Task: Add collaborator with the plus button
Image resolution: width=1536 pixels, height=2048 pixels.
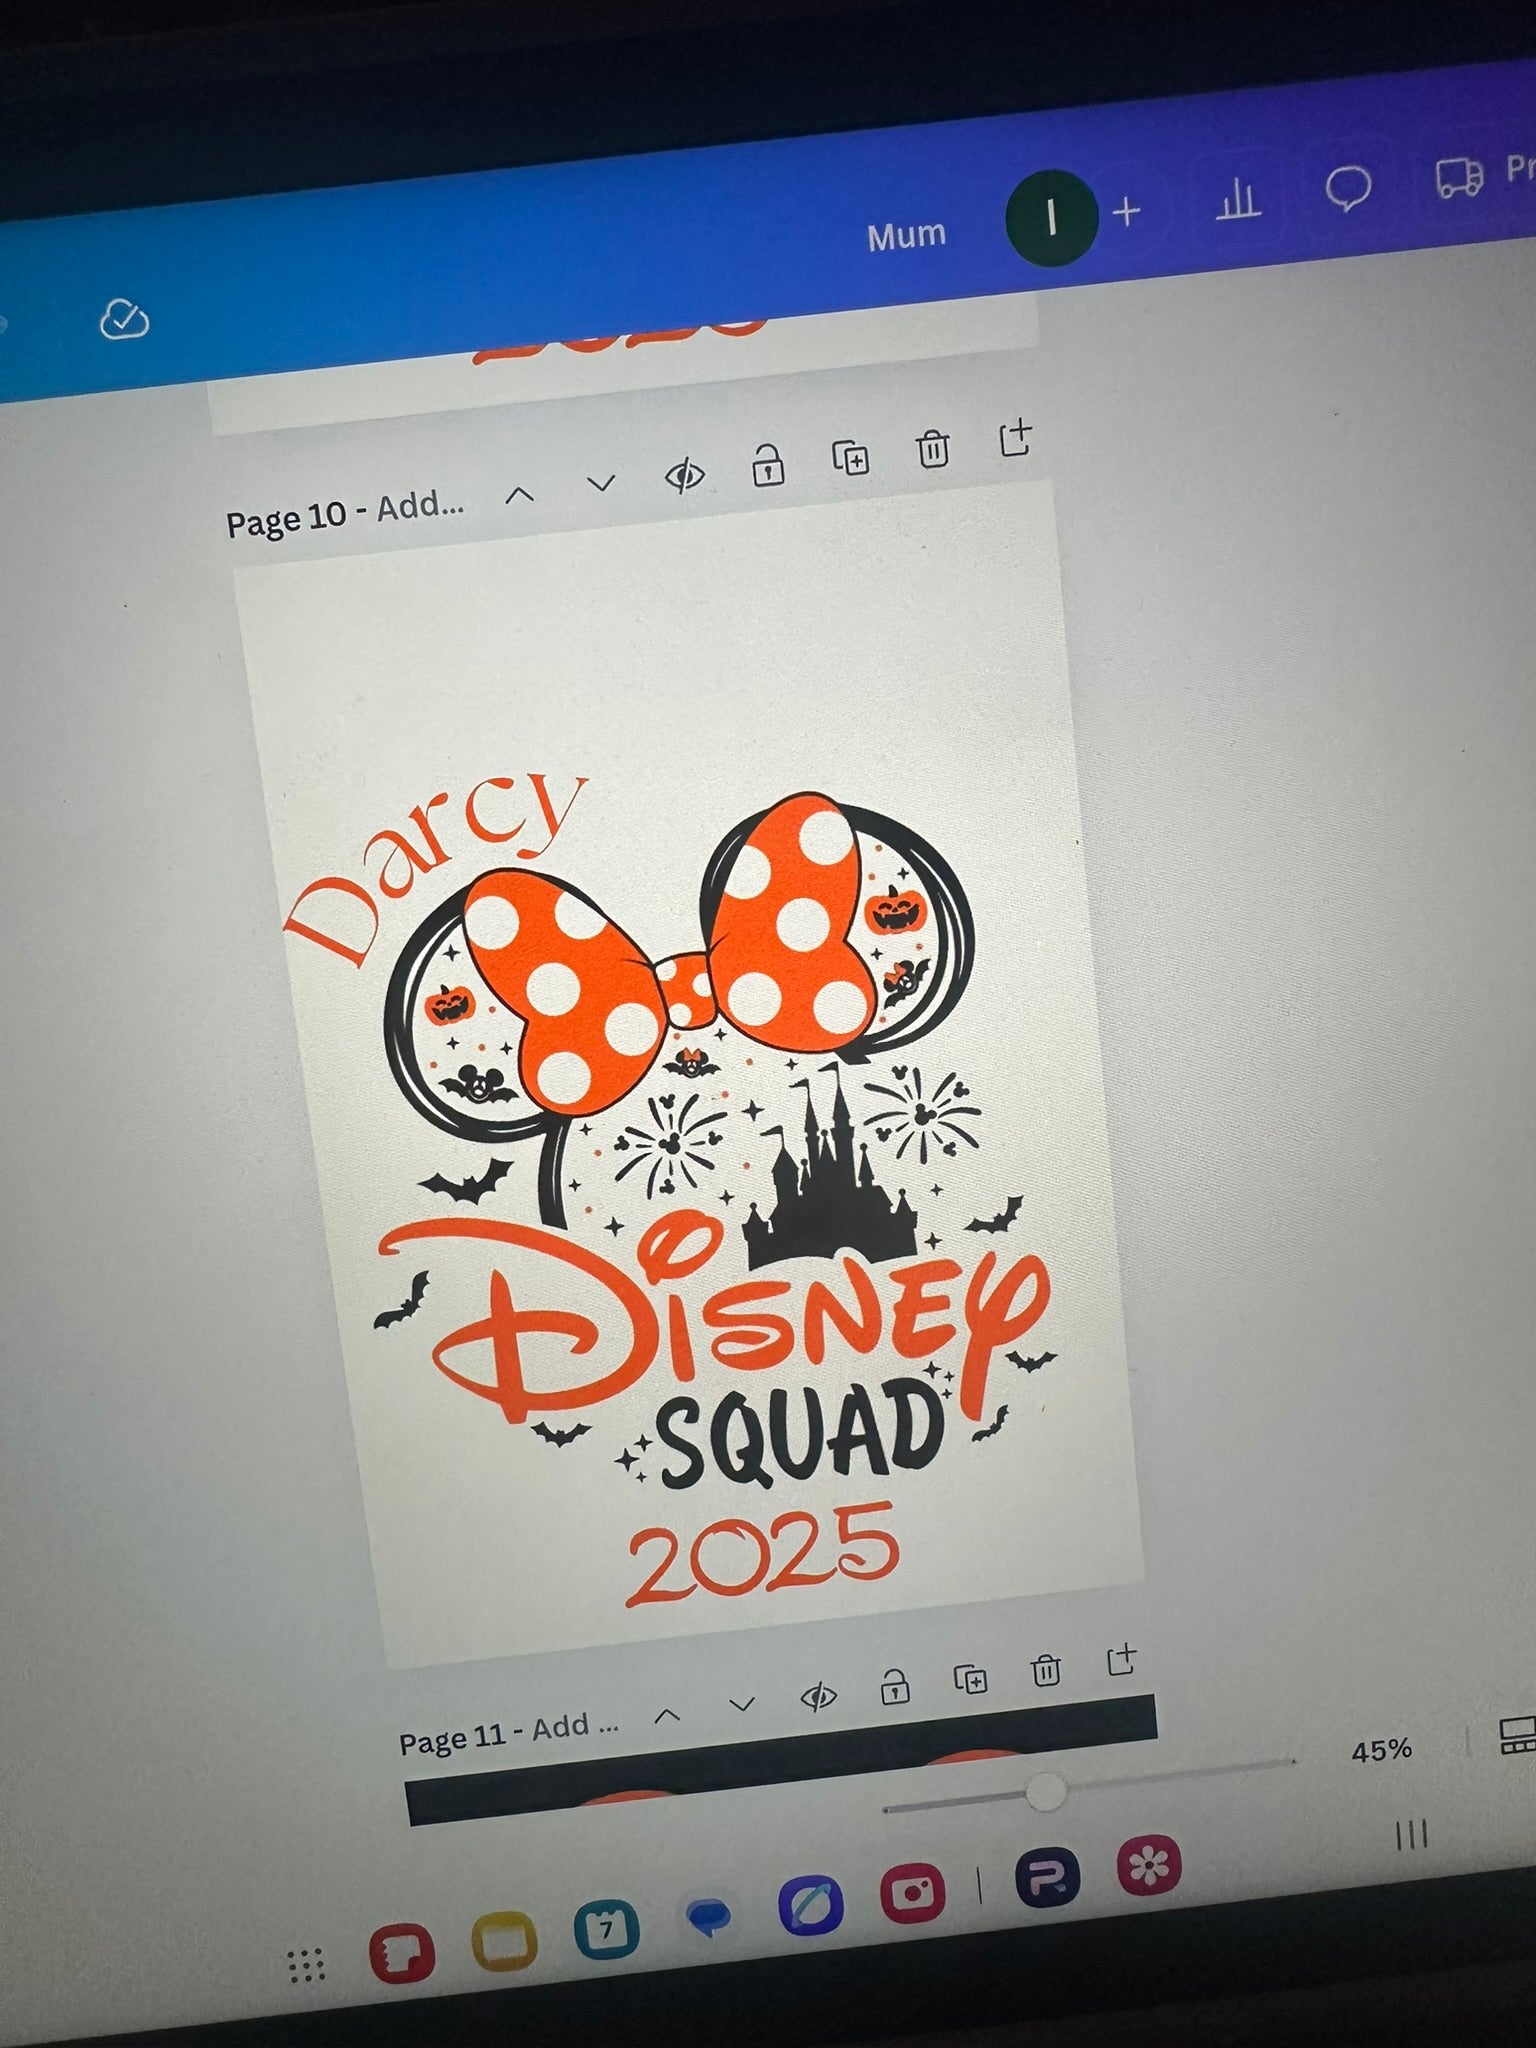Action: click(1127, 212)
